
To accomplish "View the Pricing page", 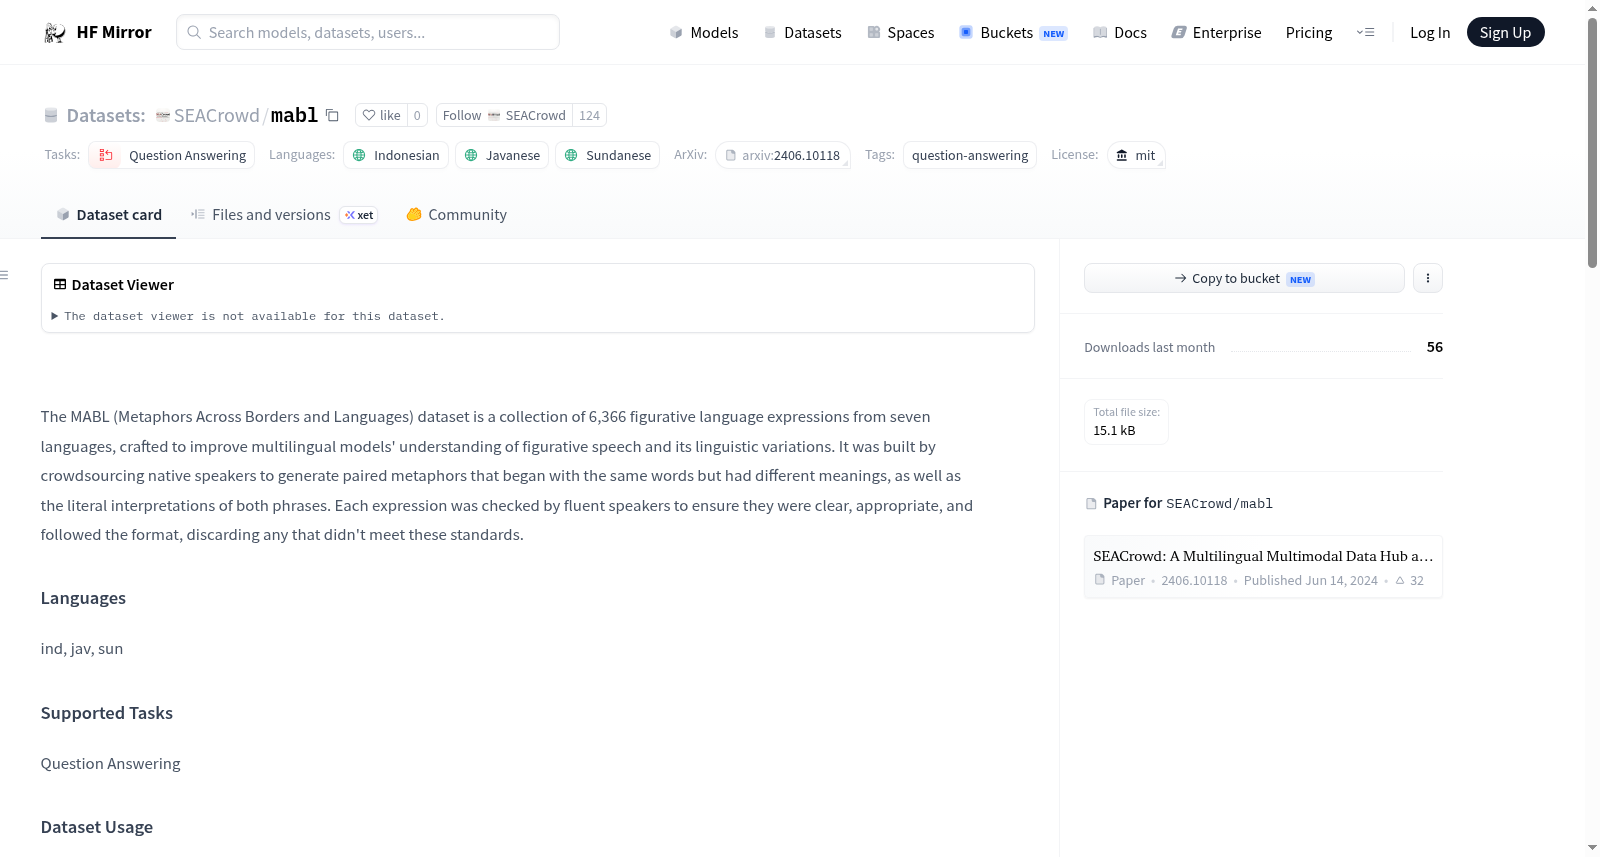I will click(x=1309, y=33).
